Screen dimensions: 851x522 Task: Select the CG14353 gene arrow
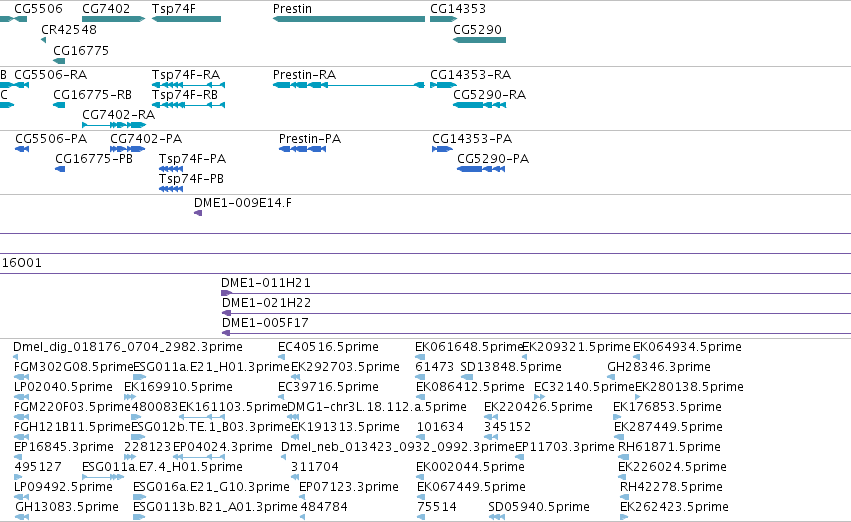tap(443, 19)
